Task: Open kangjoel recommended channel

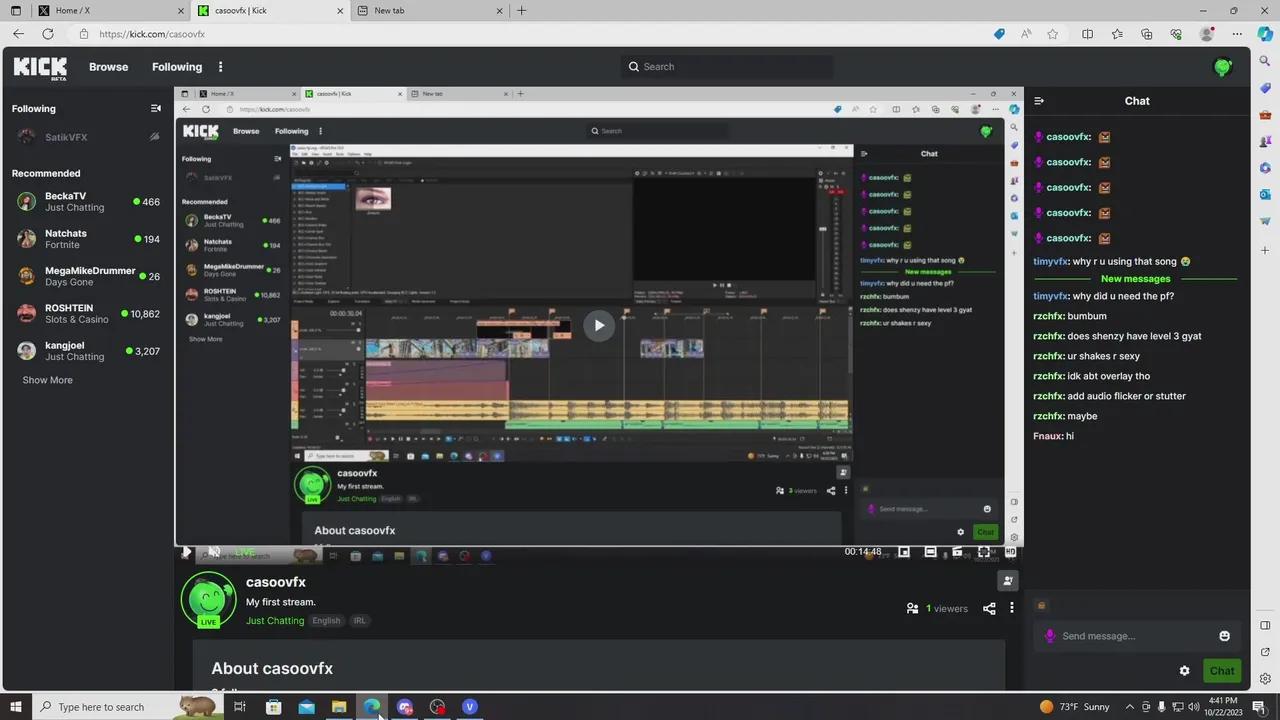Action: pos(87,351)
